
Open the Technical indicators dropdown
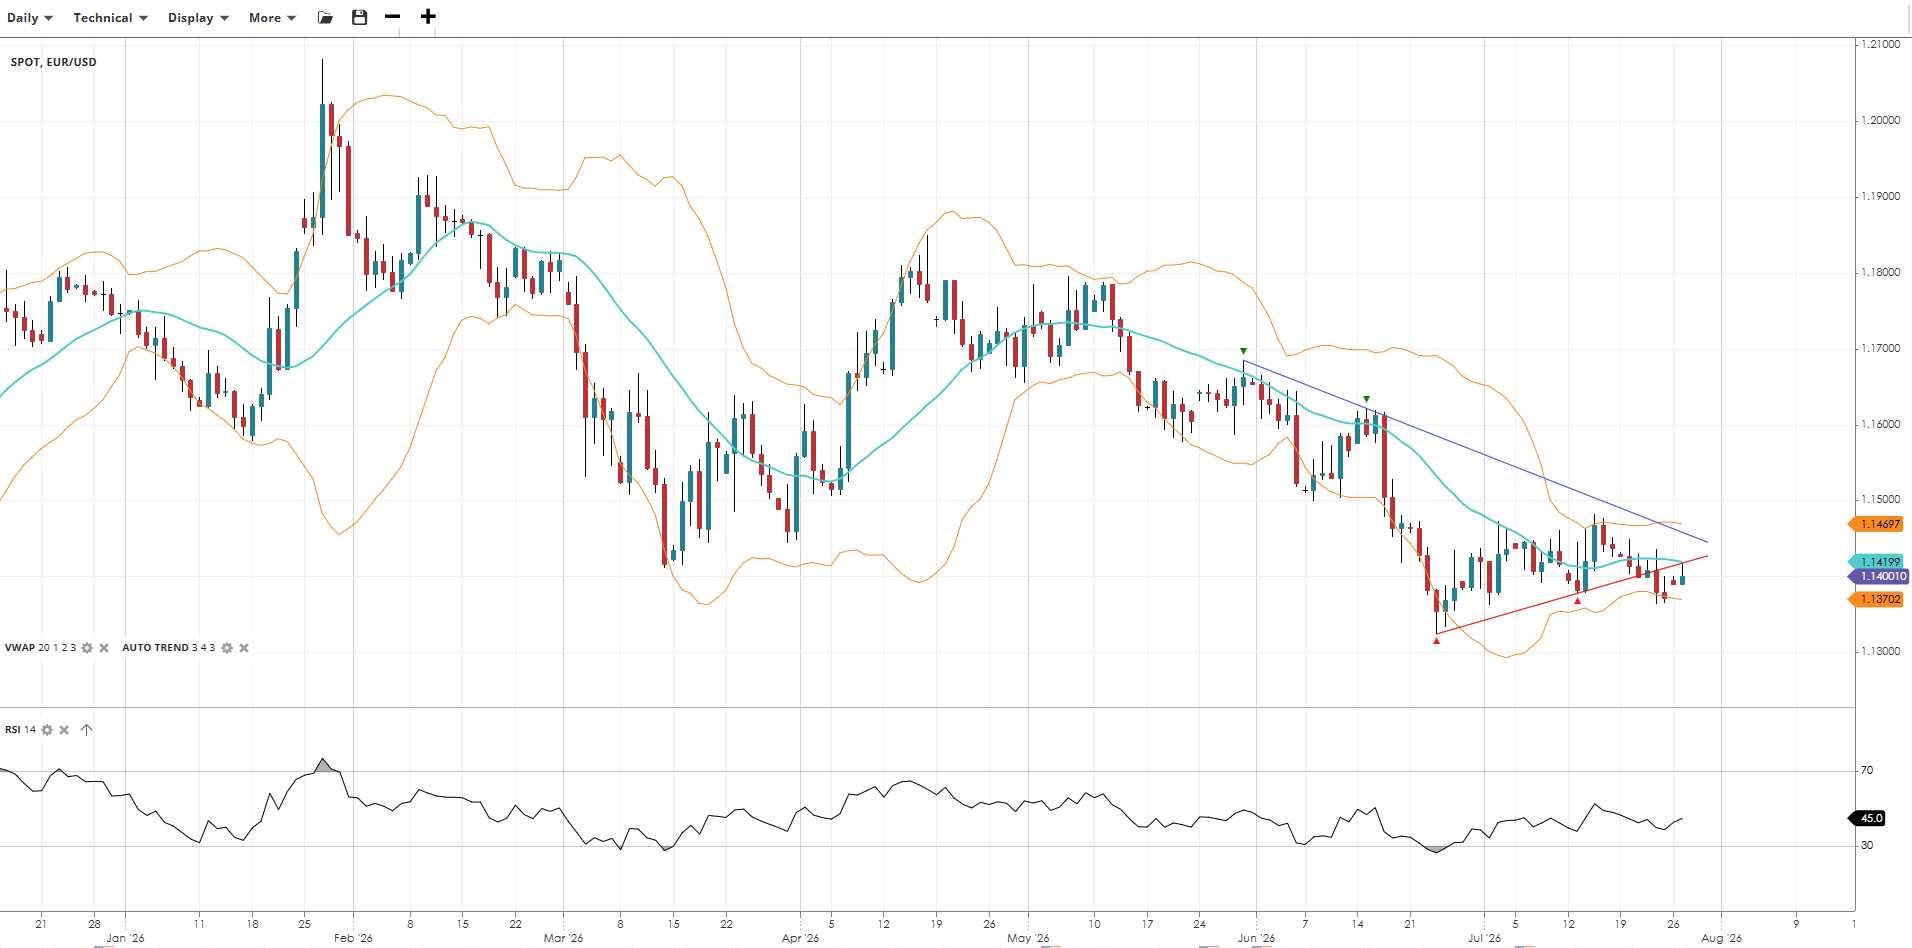click(x=110, y=18)
